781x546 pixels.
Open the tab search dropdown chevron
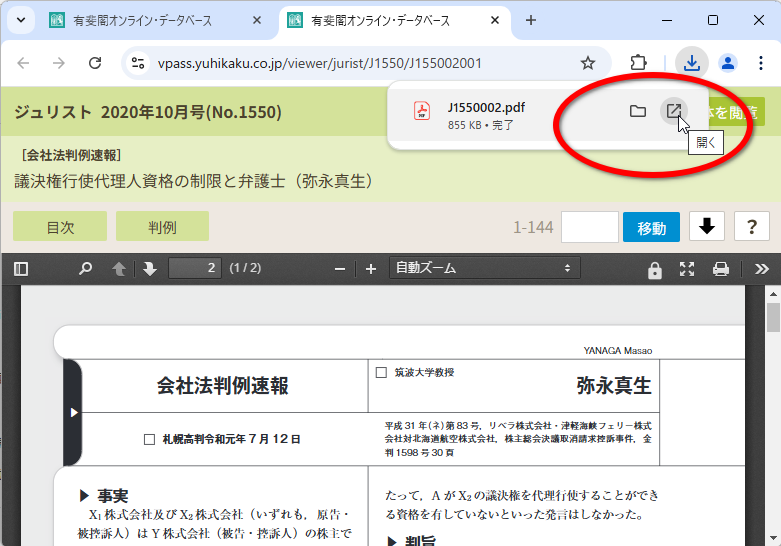pos(21,20)
